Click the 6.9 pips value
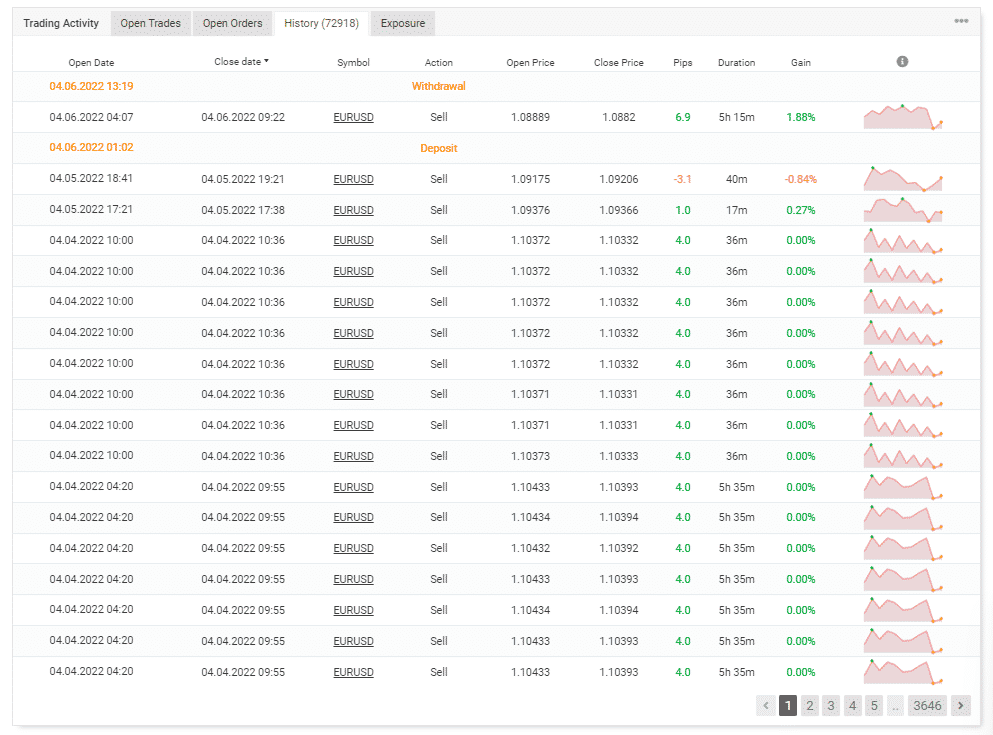Image resolution: width=993 pixels, height=735 pixels. coord(683,117)
